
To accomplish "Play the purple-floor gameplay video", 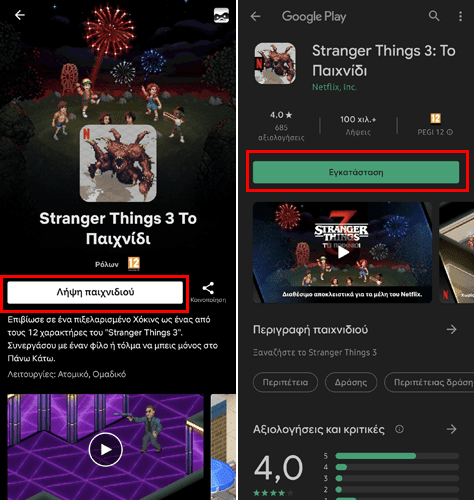I will (x=106, y=449).
